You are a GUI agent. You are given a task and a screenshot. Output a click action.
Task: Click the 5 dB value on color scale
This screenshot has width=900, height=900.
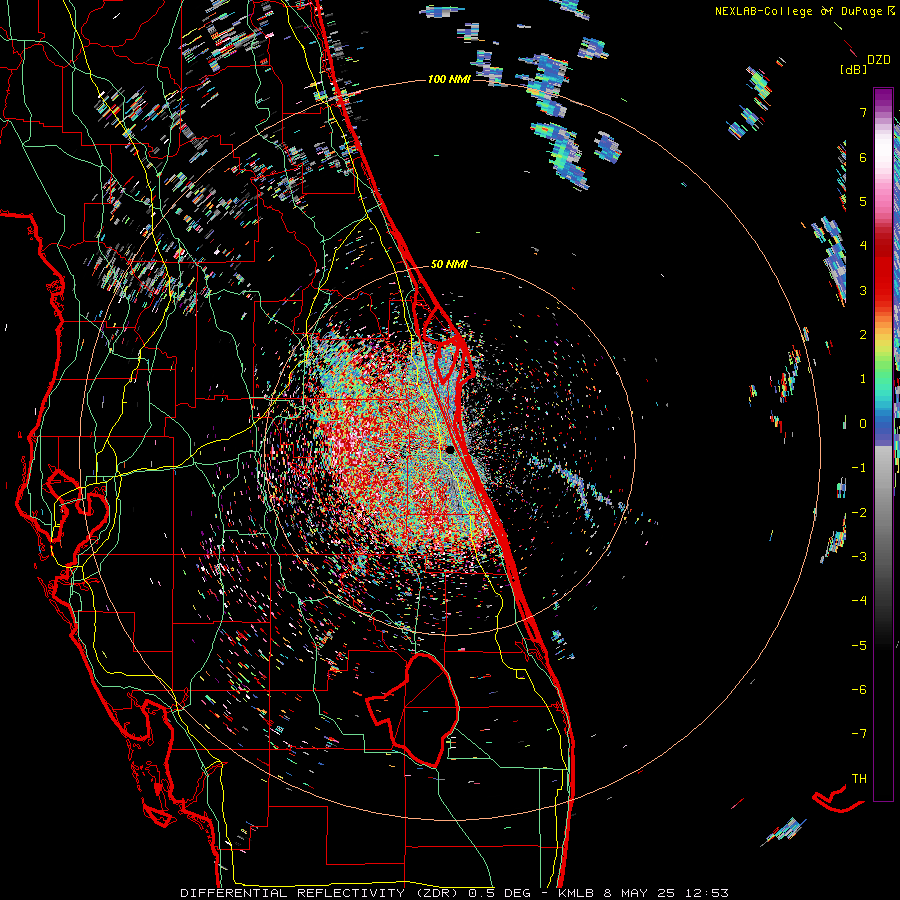coord(863,201)
